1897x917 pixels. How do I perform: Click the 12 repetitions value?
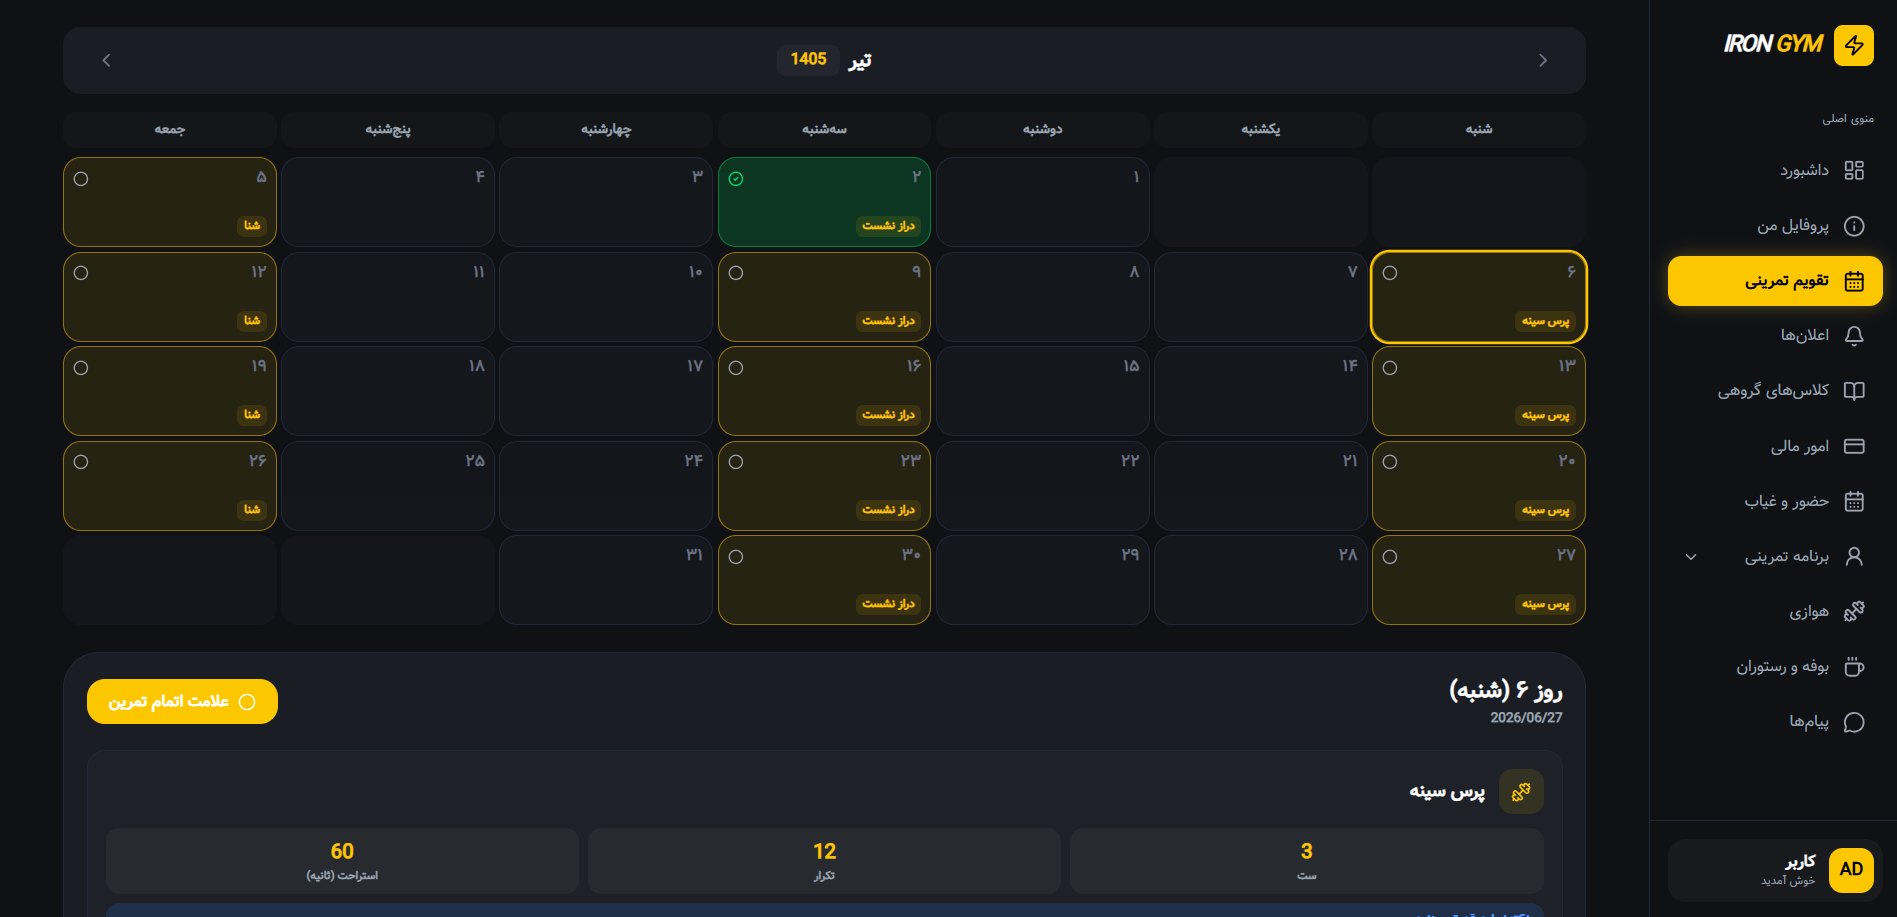coord(824,851)
